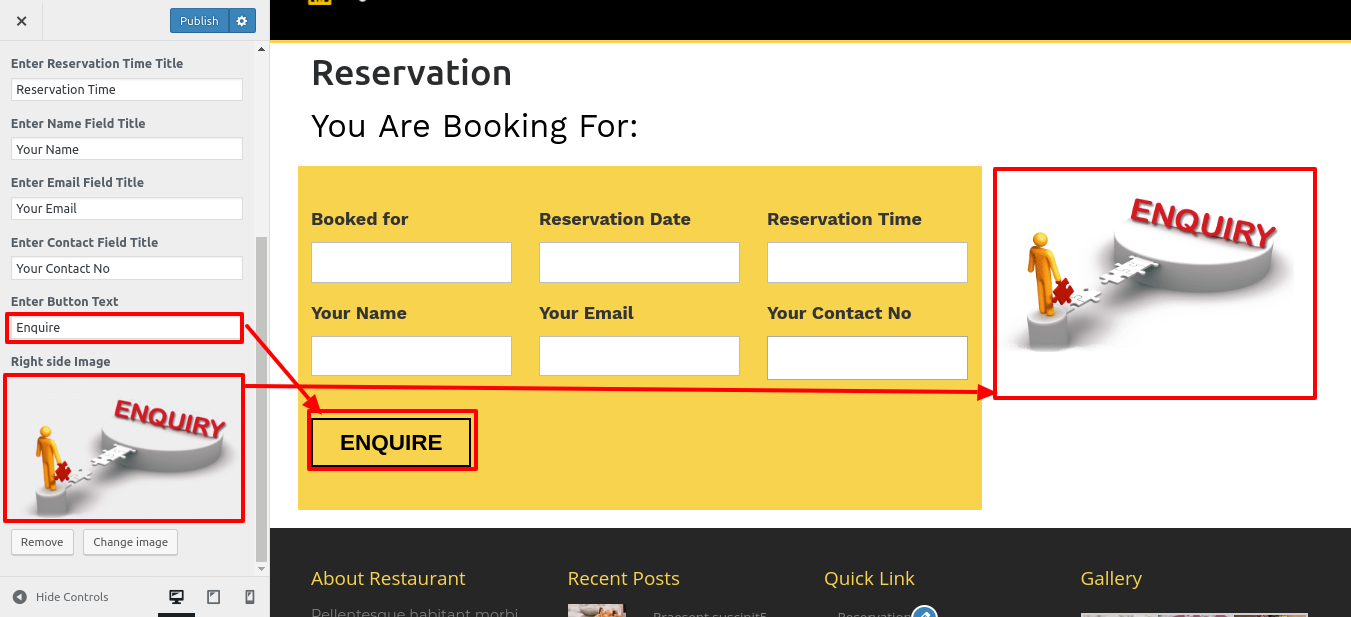The height and width of the screenshot is (617, 1351).
Task: Click the enquiry image in page preview
Action: pos(1155,283)
